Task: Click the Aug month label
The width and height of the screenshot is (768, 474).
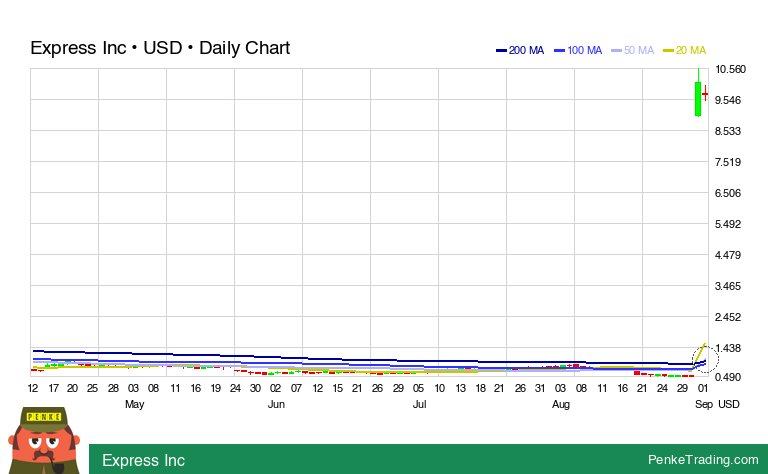Action: (561, 404)
